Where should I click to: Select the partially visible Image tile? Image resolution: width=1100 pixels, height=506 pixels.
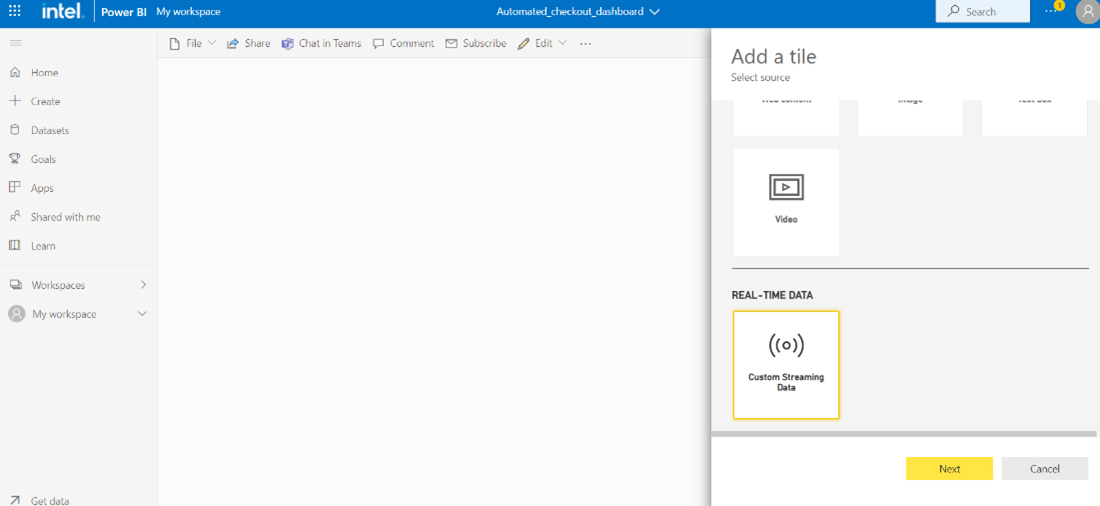pyautogui.click(x=910, y=116)
